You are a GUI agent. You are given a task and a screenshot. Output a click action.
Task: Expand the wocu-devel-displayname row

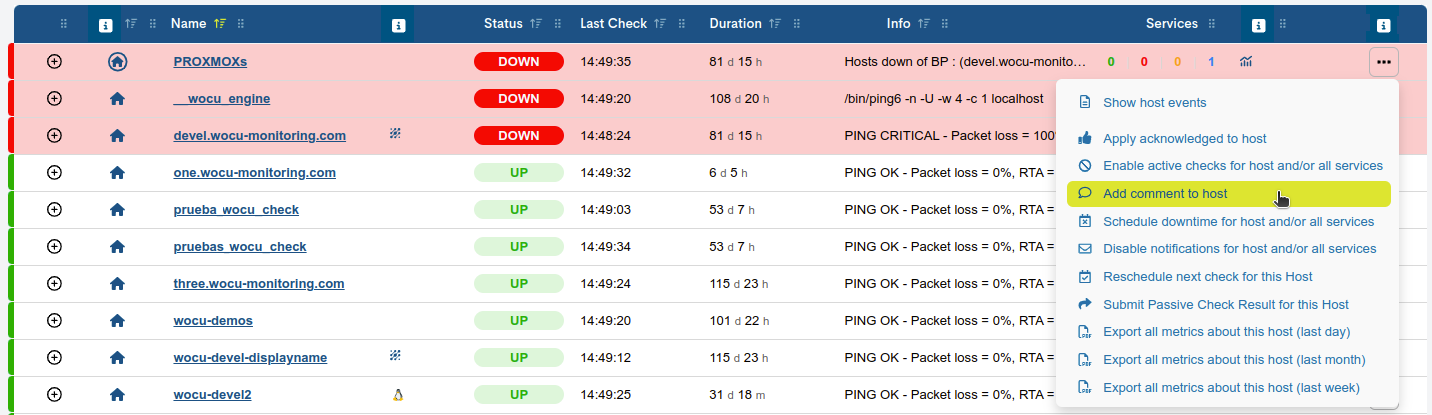coord(55,357)
